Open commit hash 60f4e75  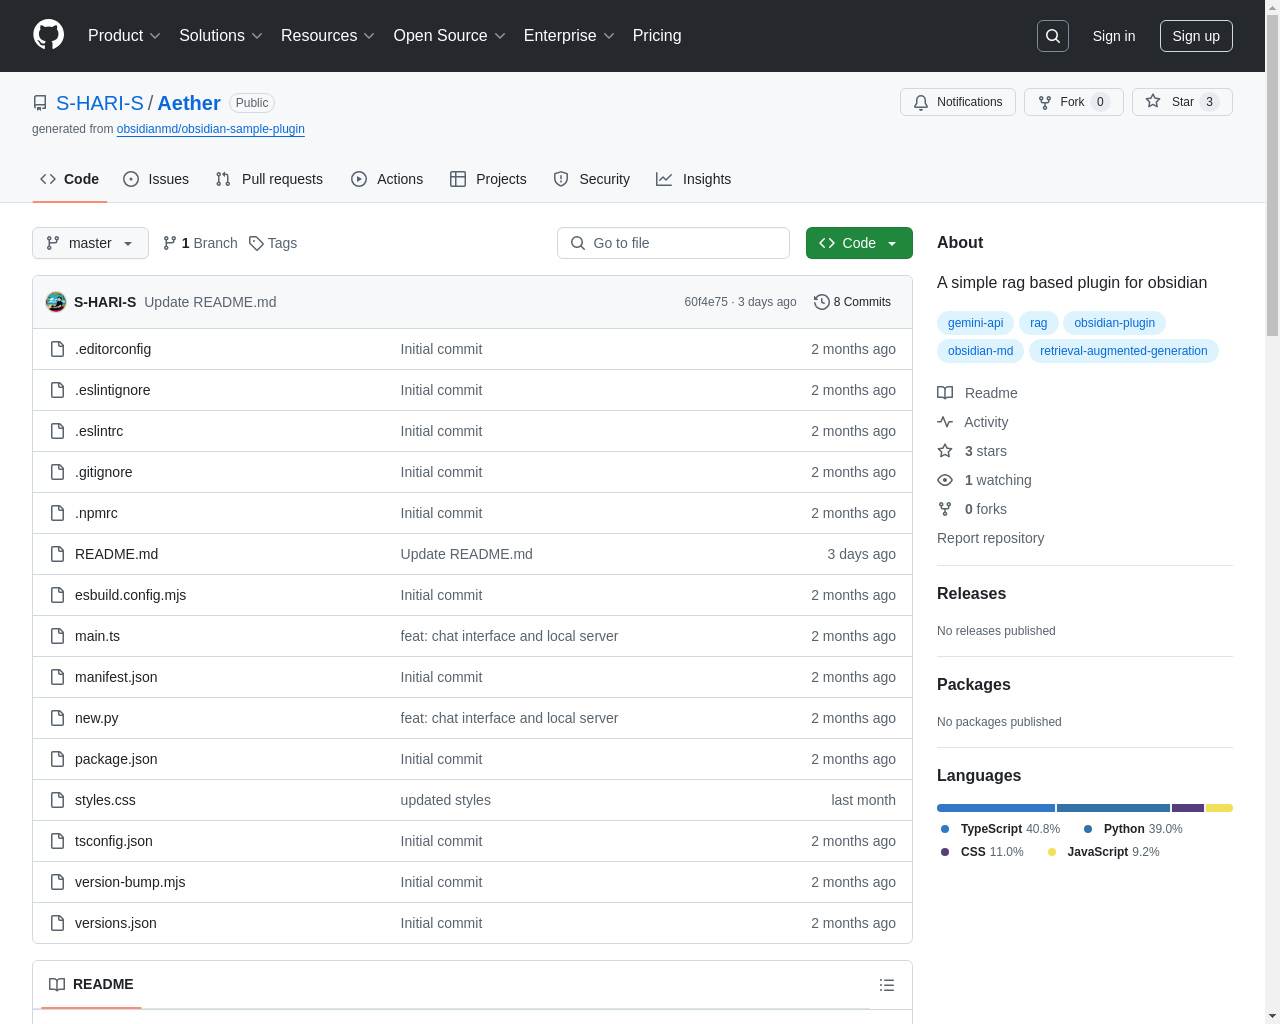tap(706, 302)
